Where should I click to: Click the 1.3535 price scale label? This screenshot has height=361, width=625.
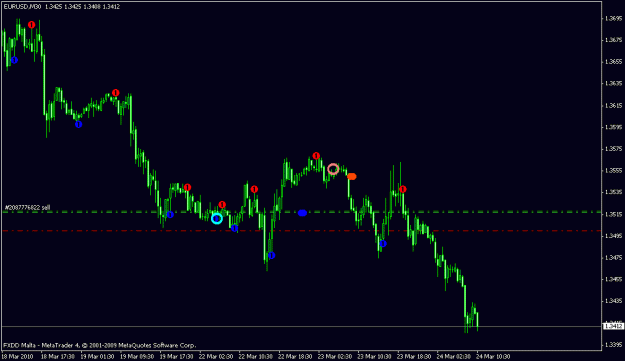(613, 192)
